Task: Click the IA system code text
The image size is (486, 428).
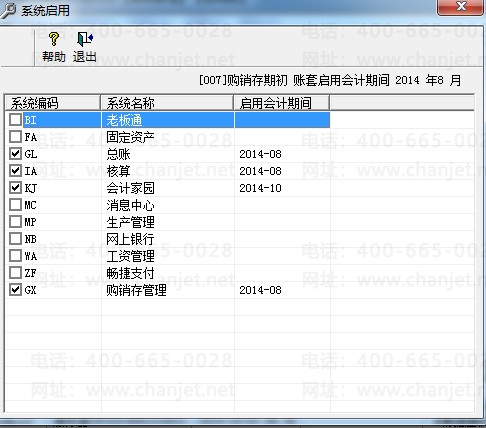Action: coord(31,171)
